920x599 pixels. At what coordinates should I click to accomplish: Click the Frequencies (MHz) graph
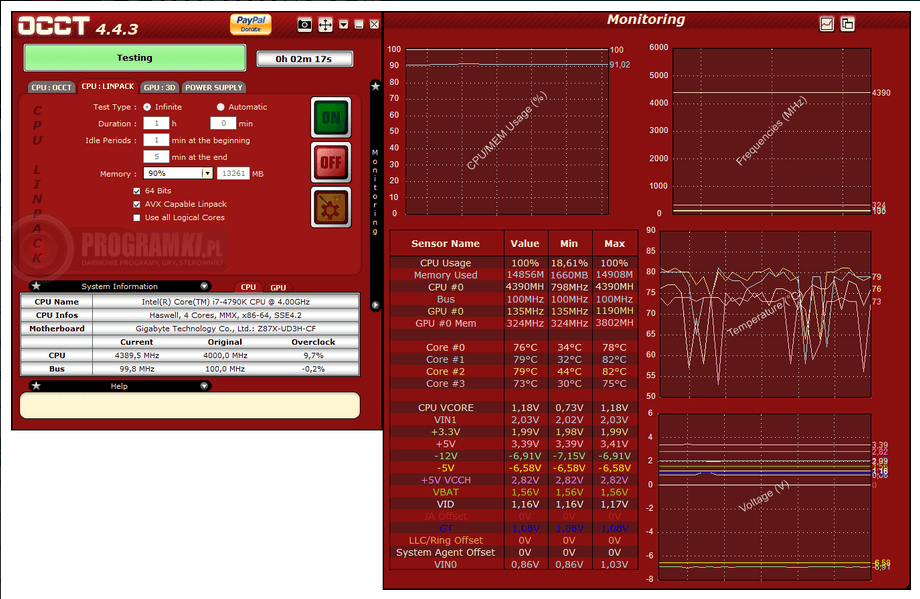(x=772, y=131)
